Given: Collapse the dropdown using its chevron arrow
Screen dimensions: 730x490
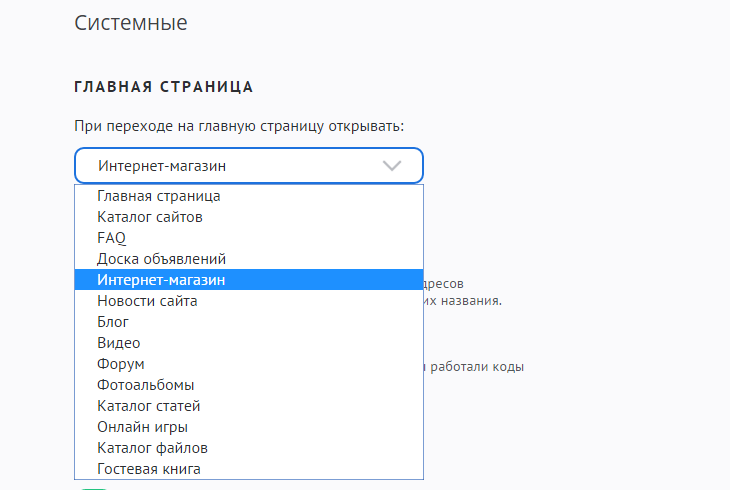Looking at the screenshot, I should pyautogui.click(x=393, y=166).
